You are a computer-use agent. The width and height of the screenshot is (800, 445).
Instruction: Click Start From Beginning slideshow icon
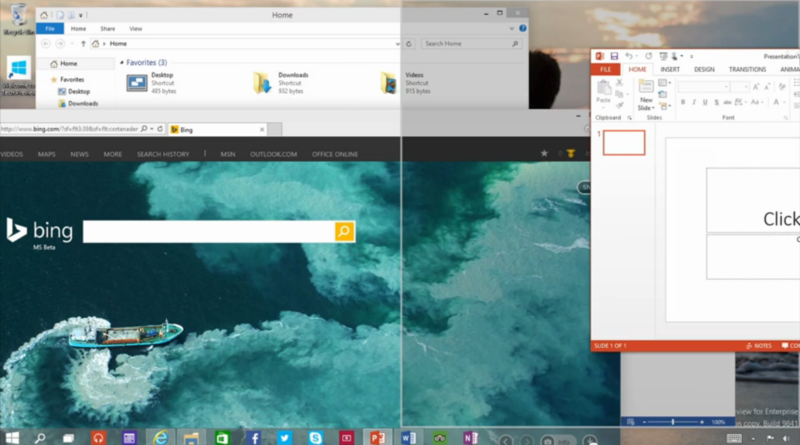click(663, 56)
